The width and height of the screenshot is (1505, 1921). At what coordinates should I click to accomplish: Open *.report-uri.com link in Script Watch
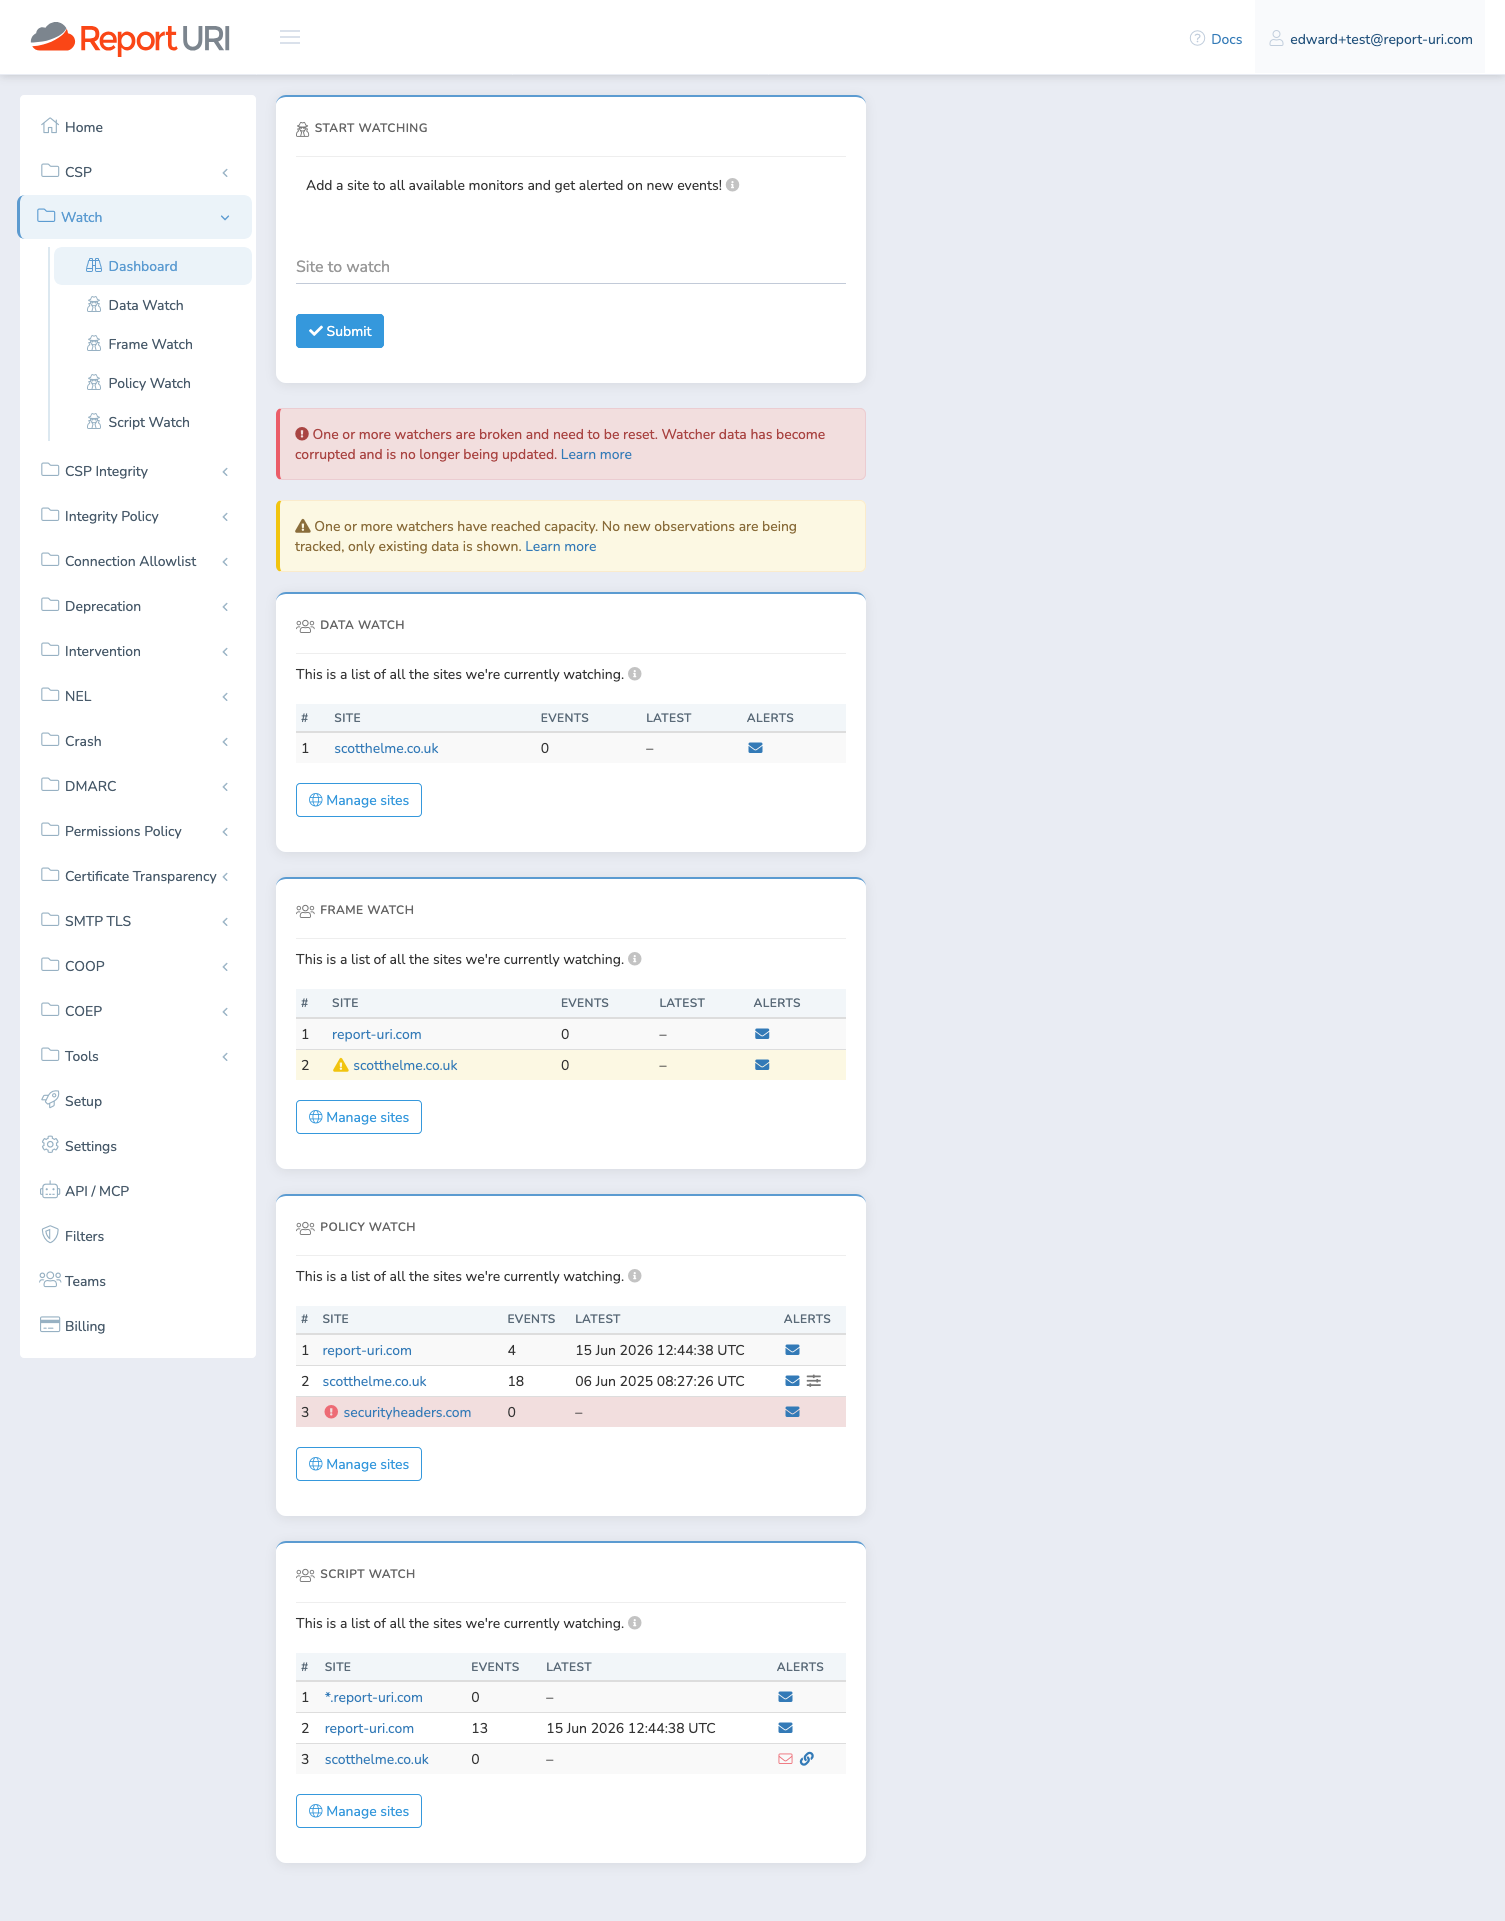point(374,1697)
